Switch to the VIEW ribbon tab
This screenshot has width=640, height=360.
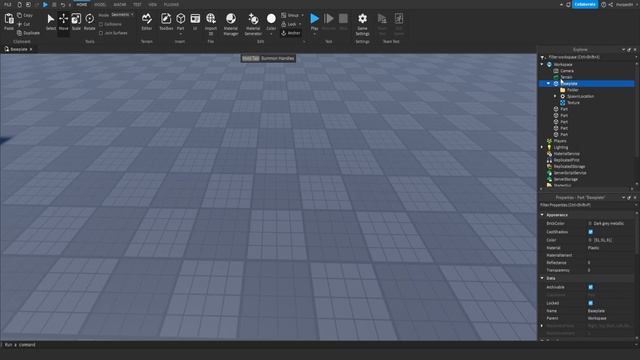pos(152,4)
